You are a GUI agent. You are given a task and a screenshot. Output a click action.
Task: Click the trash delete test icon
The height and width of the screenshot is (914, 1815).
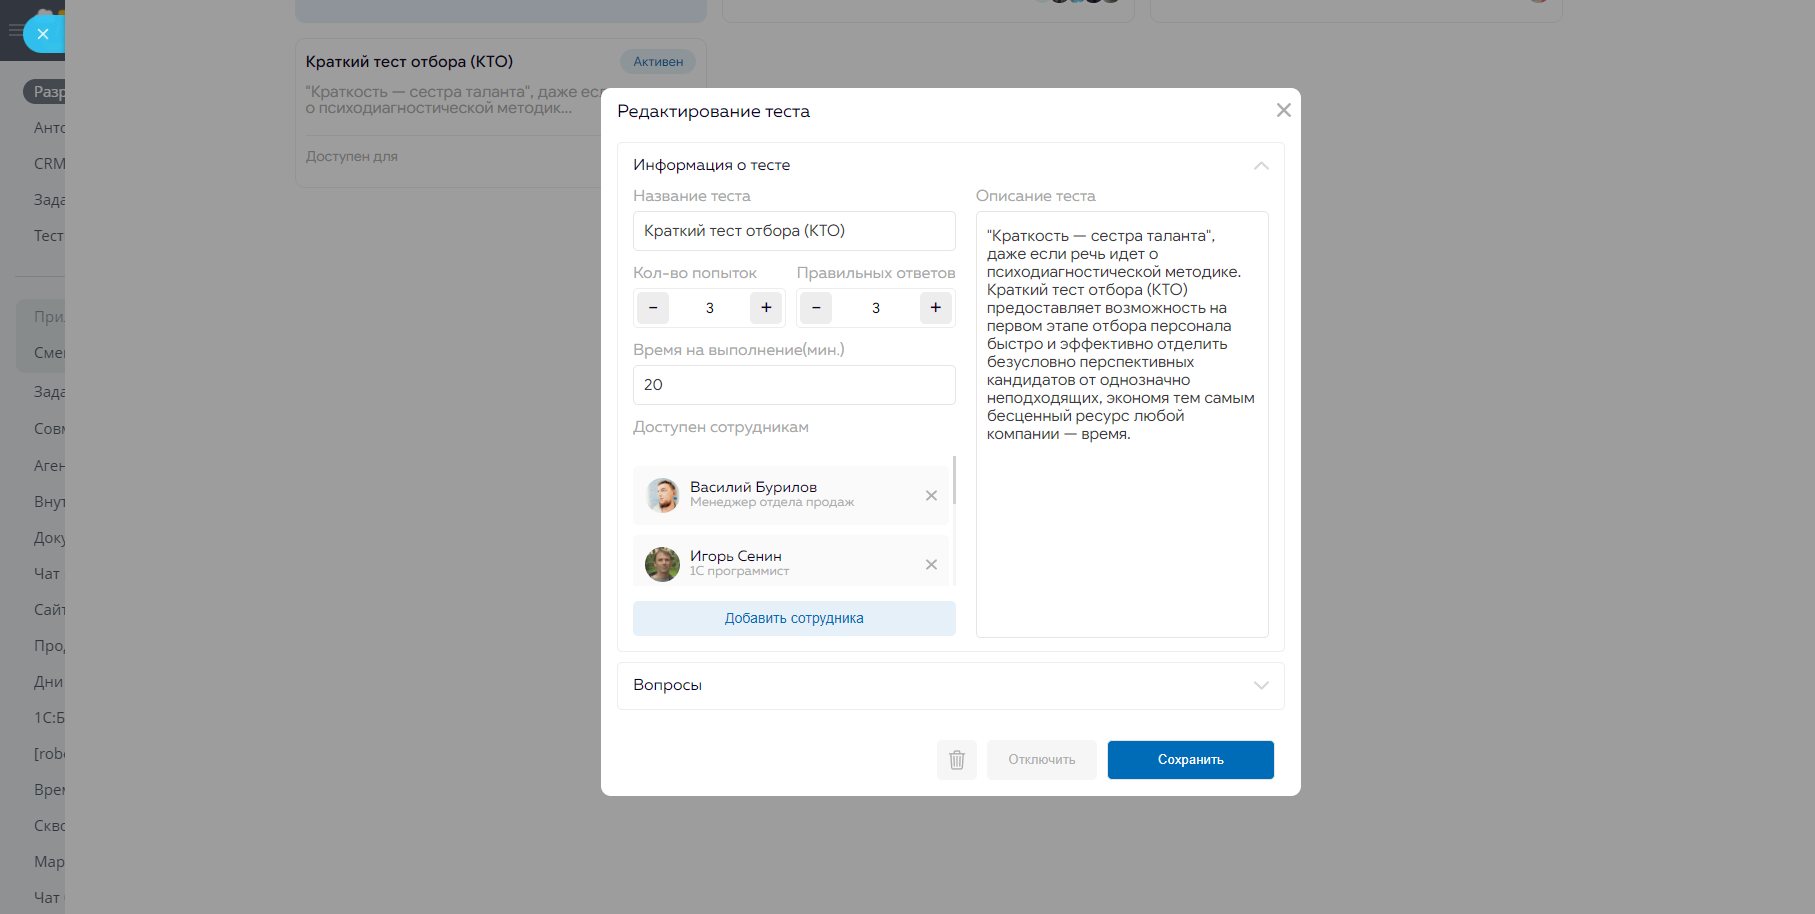click(x=956, y=760)
